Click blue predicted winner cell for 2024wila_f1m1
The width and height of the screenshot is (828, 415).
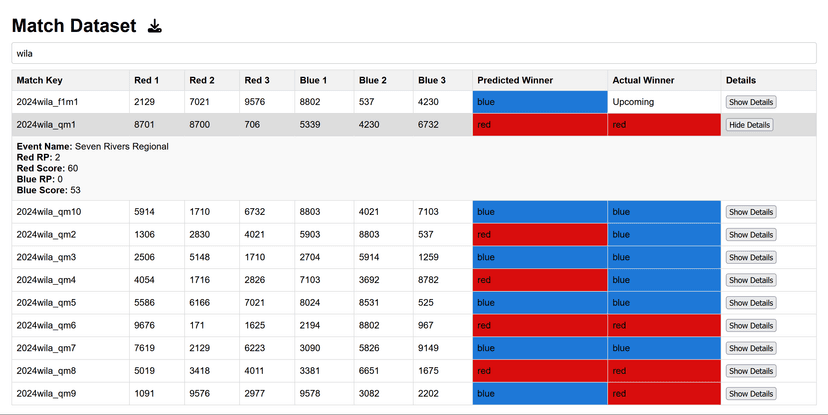pyautogui.click(x=539, y=102)
